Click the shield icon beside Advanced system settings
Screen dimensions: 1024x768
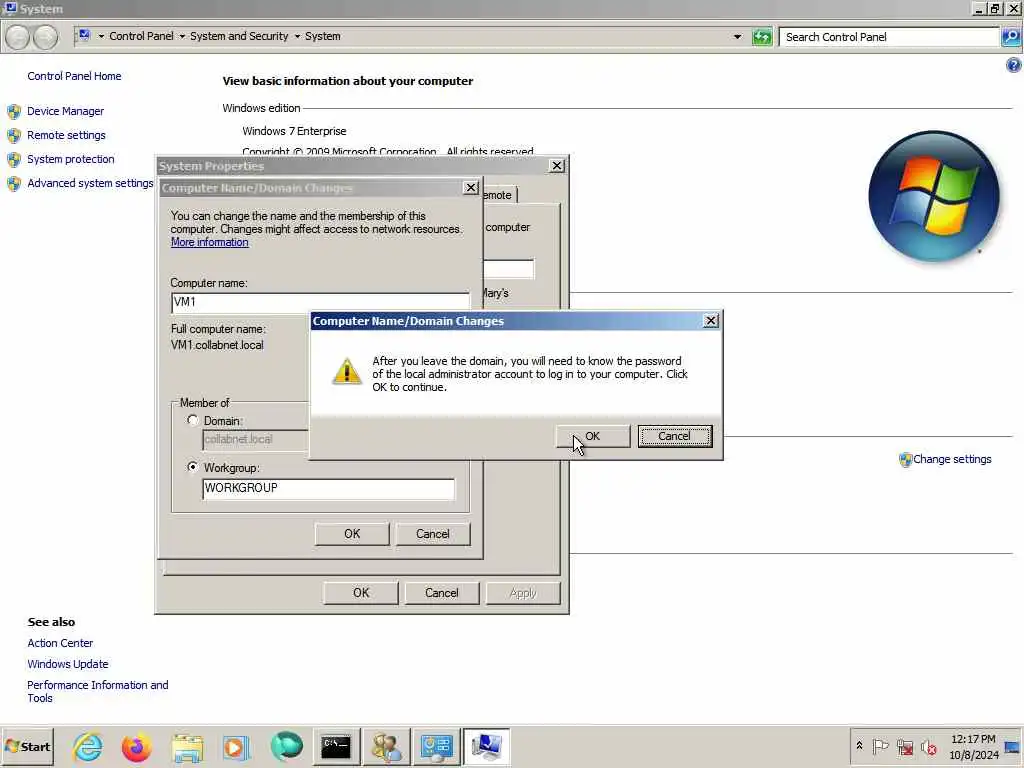[14, 184]
